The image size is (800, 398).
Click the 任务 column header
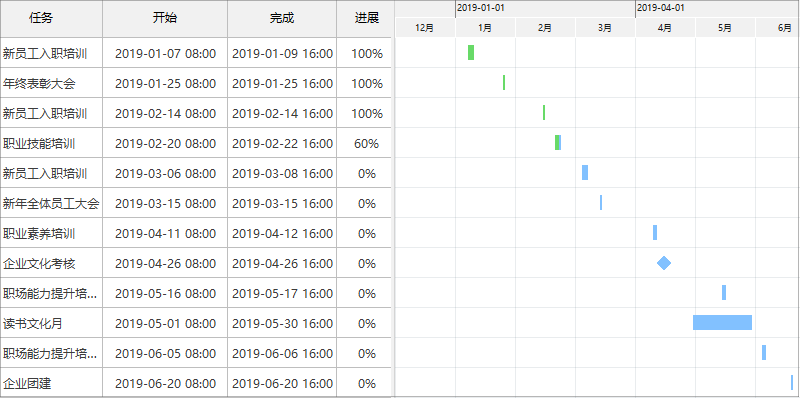coord(51,18)
